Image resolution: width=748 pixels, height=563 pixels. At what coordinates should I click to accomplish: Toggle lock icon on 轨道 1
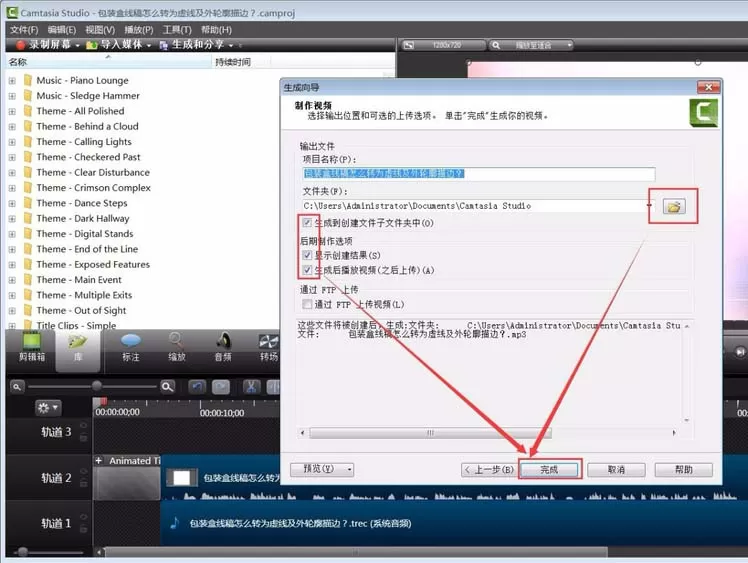coord(83,529)
